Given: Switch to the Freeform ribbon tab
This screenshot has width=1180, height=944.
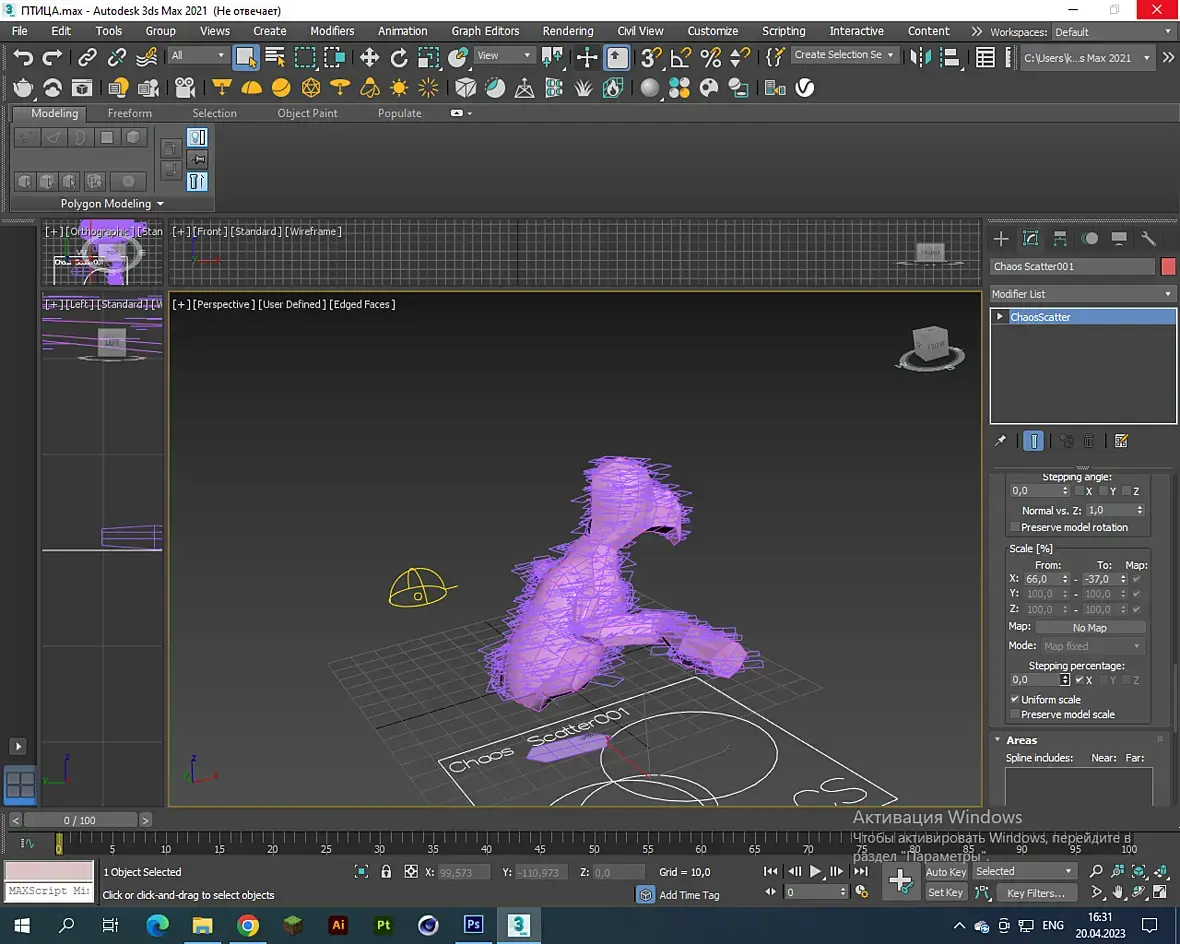Looking at the screenshot, I should (130, 113).
